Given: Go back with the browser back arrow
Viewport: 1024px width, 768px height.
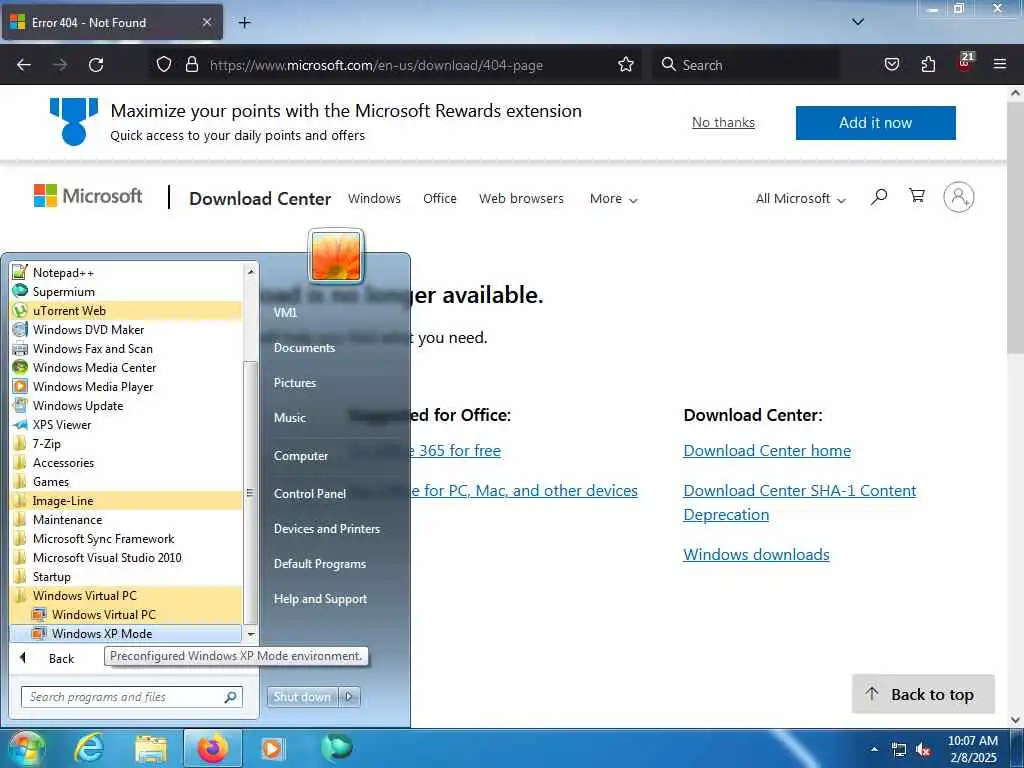Looking at the screenshot, I should pos(24,65).
